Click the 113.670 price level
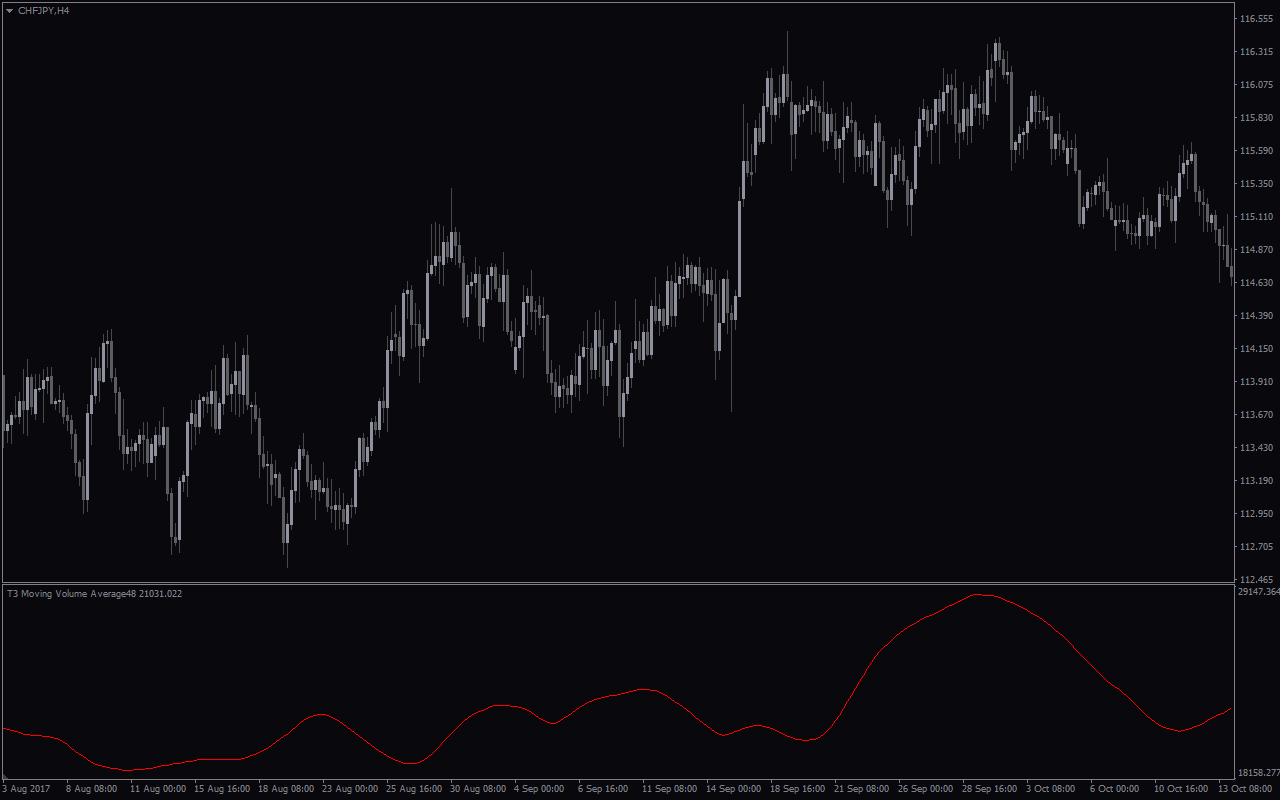 click(x=1255, y=415)
